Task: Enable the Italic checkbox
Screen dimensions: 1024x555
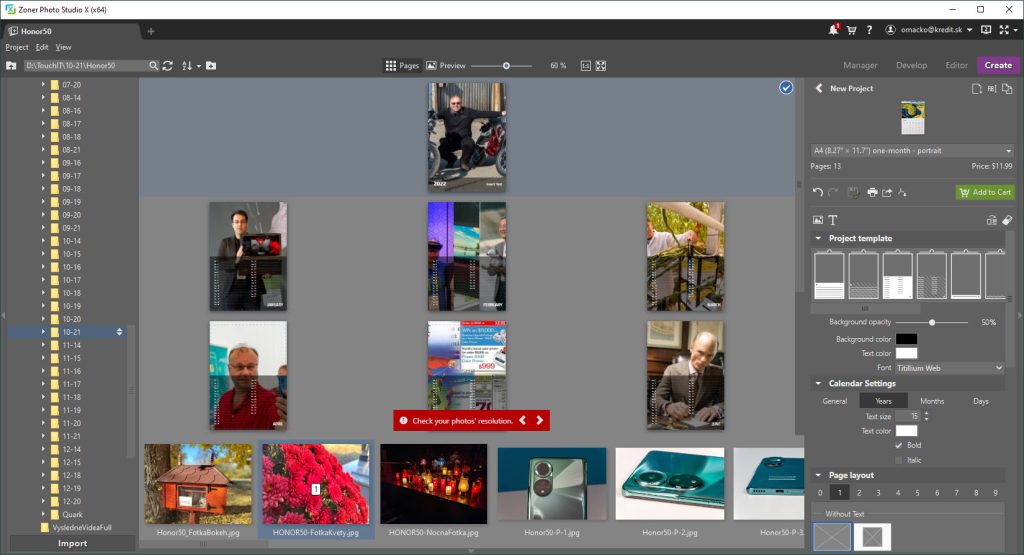Action: click(899, 460)
